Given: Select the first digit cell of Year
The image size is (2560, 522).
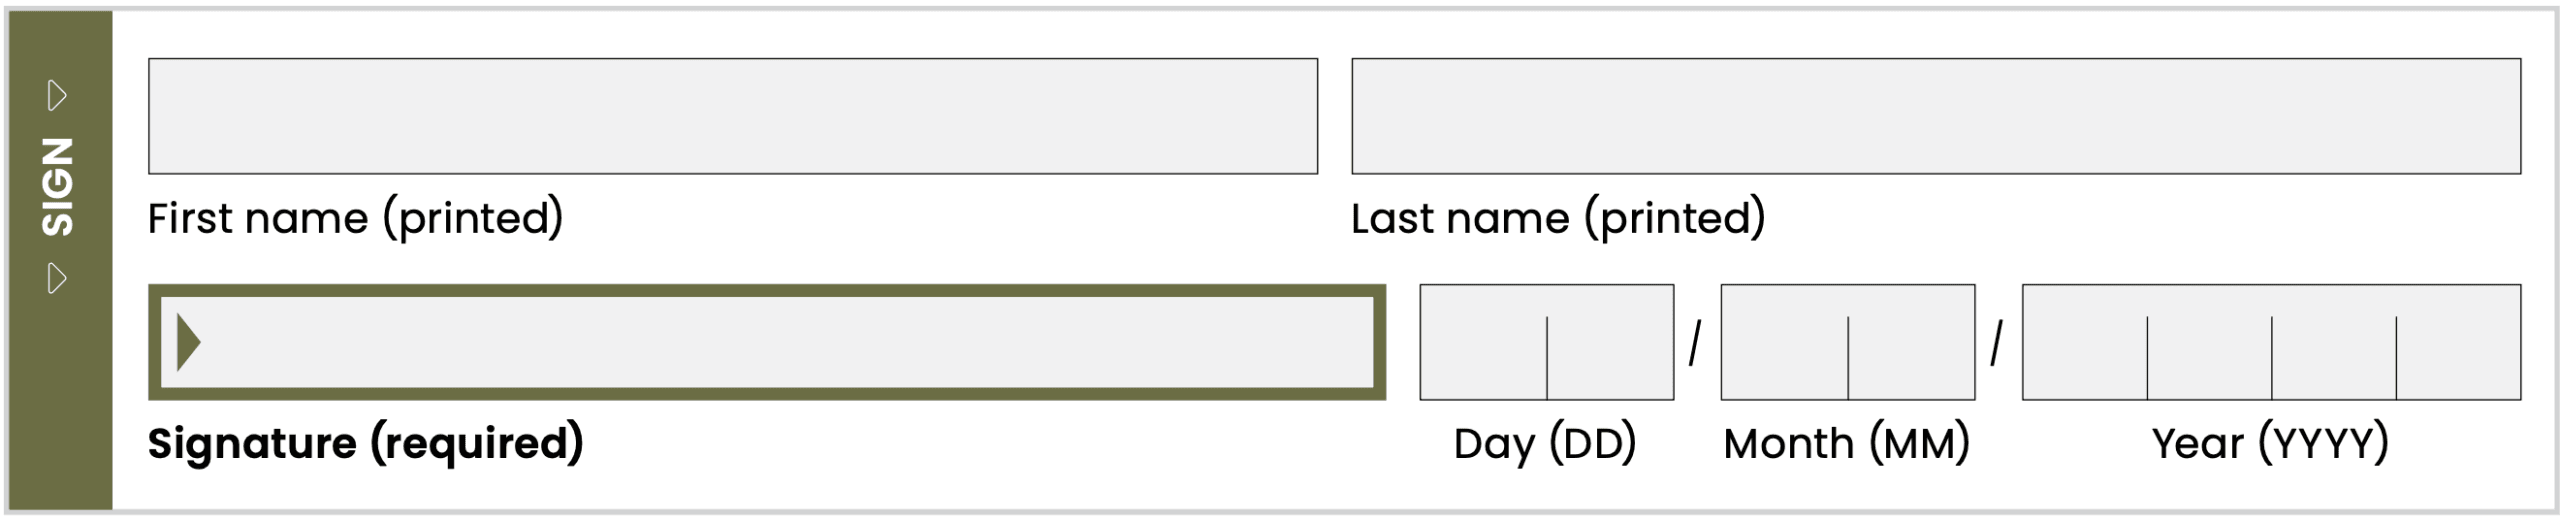Looking at the screenshot, I should click(x=2084, y=342).
